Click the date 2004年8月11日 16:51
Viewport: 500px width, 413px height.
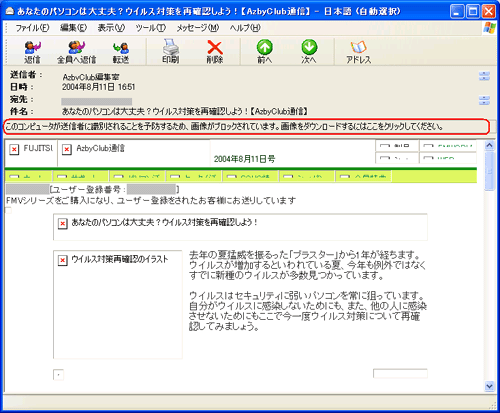click(x=98, y=87)
